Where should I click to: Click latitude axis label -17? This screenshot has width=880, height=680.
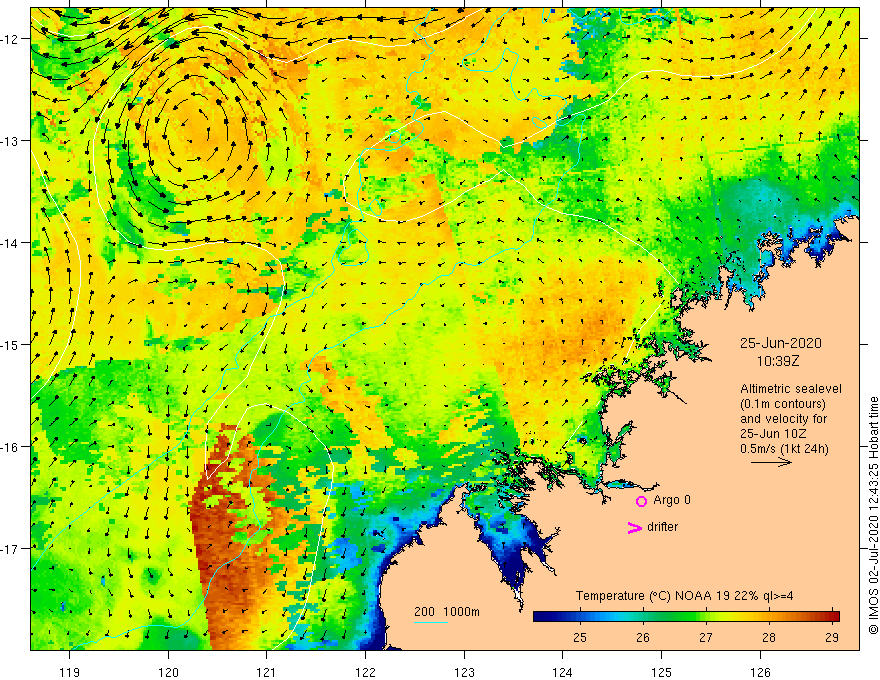pos(11,549)
